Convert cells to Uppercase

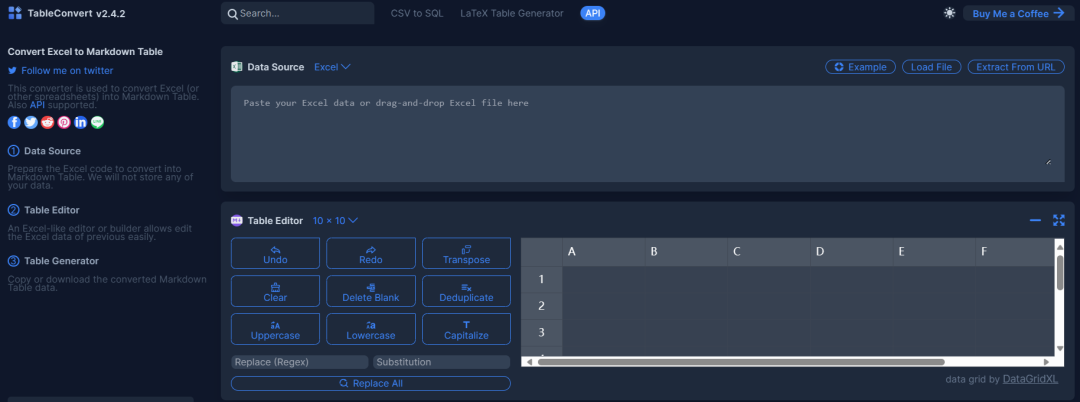(x=276, y=329)
